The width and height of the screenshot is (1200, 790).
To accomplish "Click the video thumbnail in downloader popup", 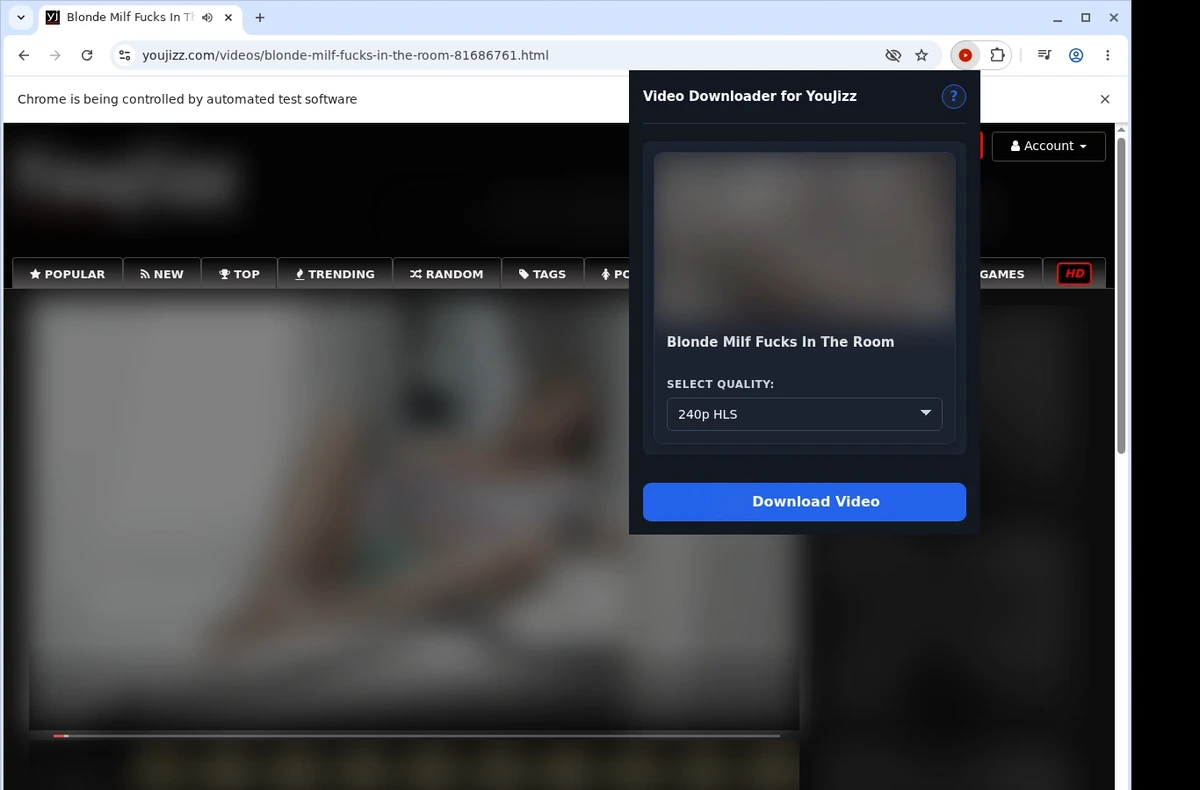I will coord(805,236).
